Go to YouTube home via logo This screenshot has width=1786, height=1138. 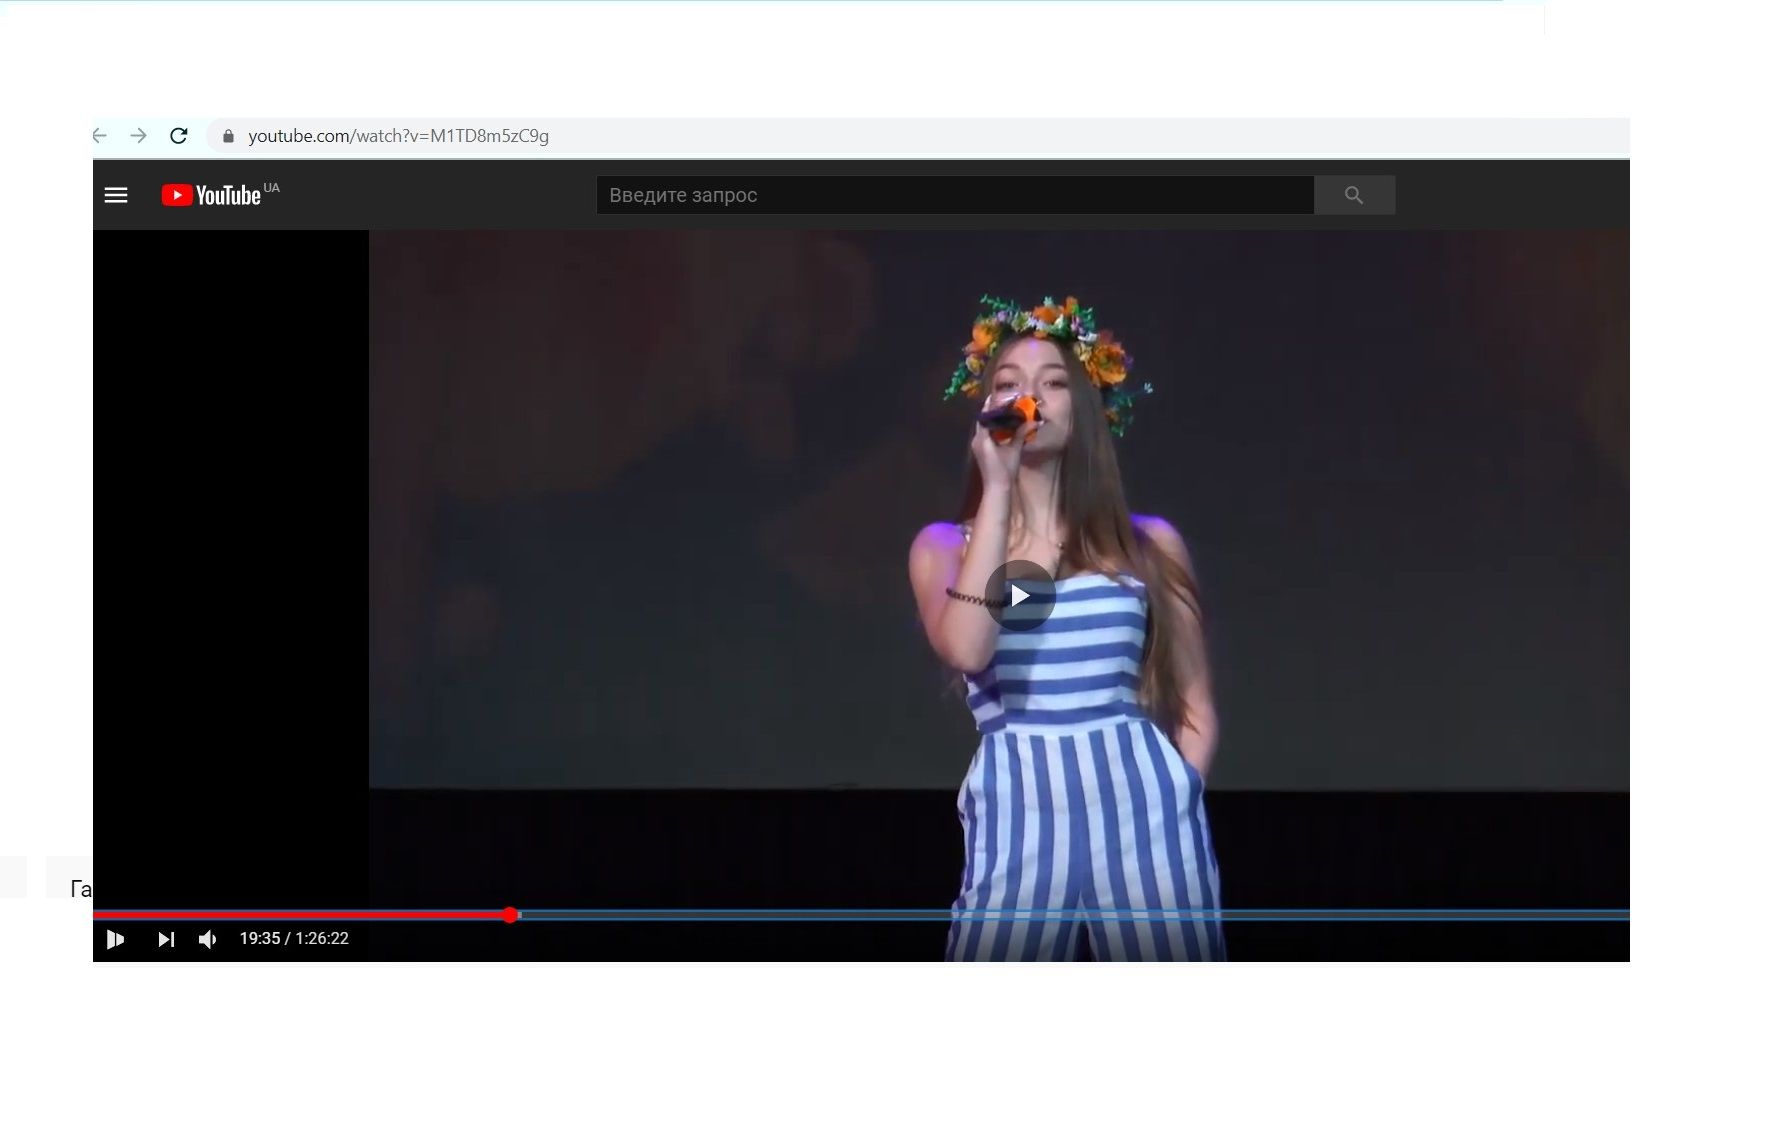(211, 195)
